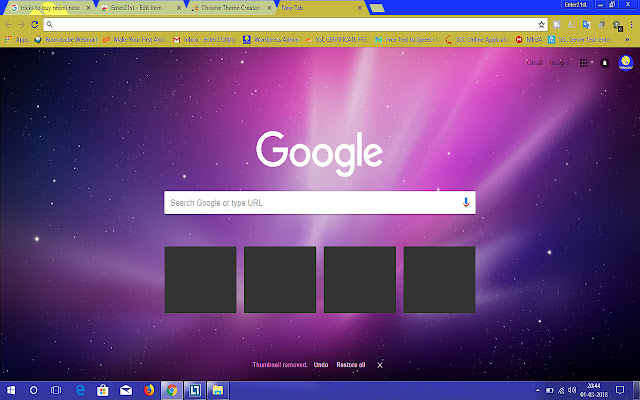This screenshot has width=640, height=400.
Task: Open the battery status icon
Action: click(x=550, y=391)
